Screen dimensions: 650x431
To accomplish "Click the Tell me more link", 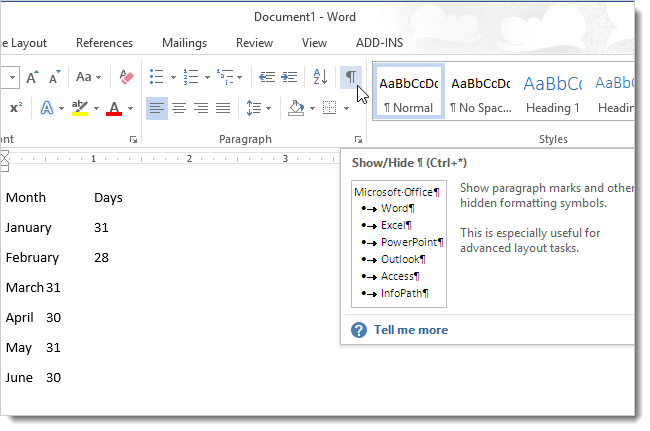I will coord(411,330).
